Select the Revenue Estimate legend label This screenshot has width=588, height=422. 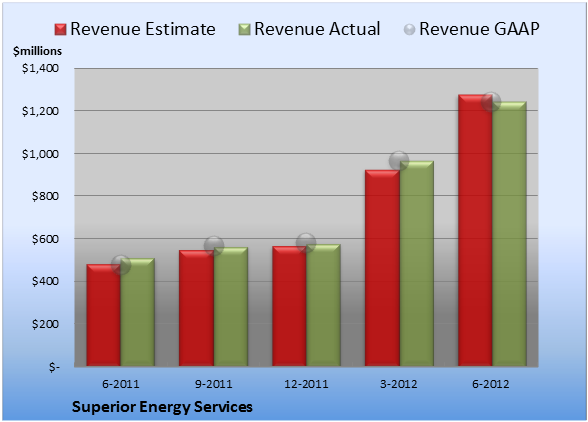tap(143, 29)
